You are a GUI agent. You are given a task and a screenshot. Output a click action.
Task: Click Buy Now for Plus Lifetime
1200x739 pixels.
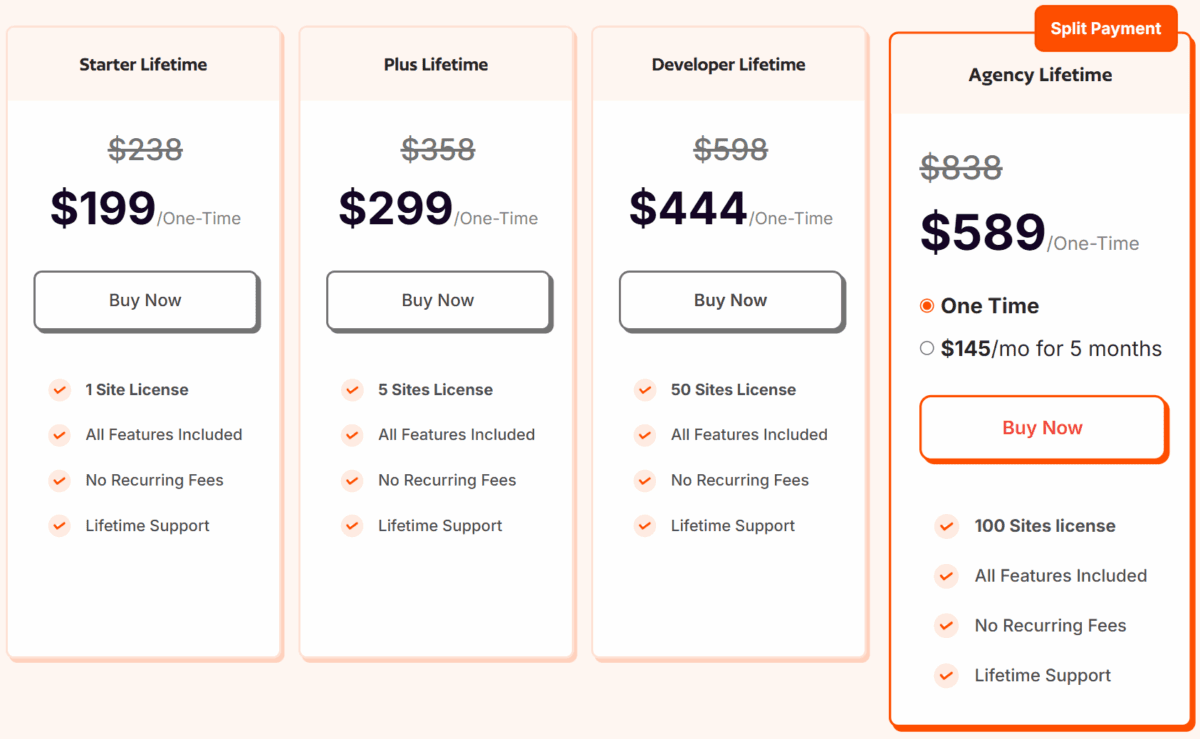[438, 300]
